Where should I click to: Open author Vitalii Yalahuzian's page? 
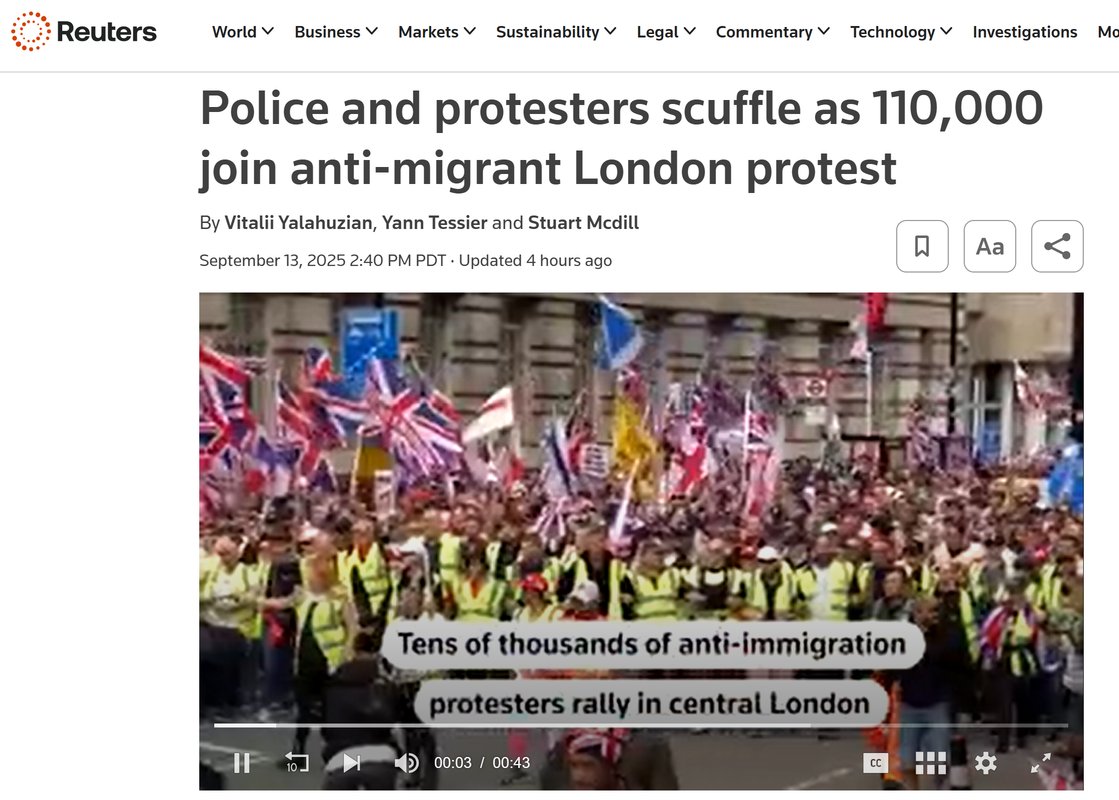(298, 223)
